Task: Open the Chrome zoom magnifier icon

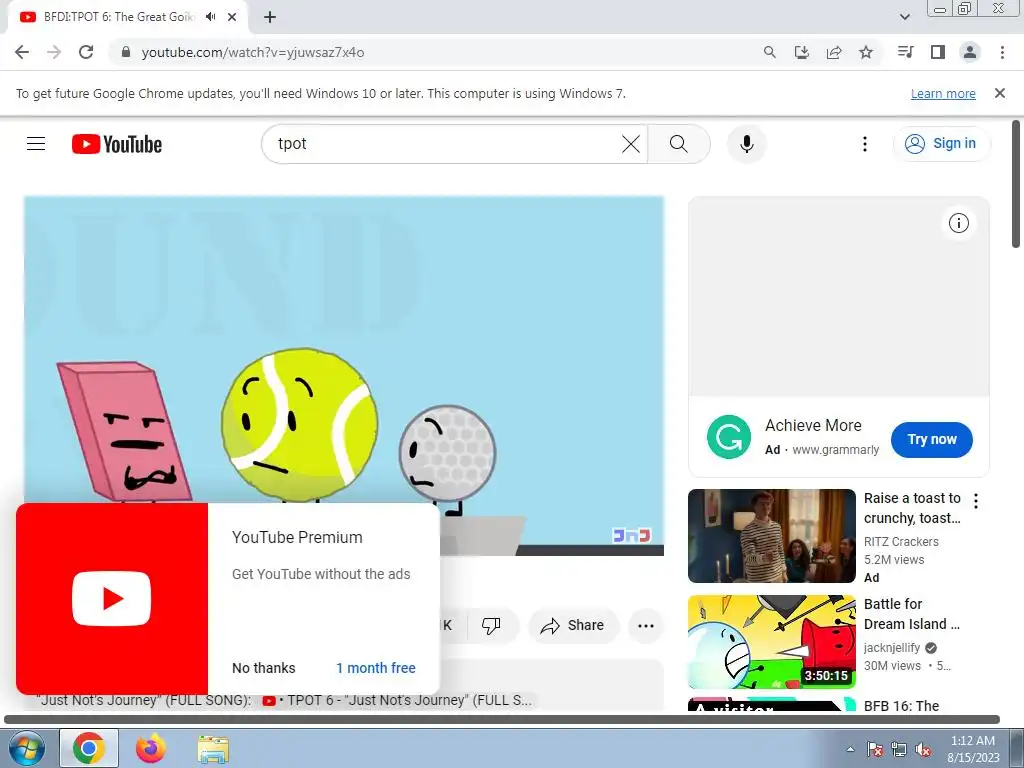Action: pyautogui.click(x=769, y=52)
